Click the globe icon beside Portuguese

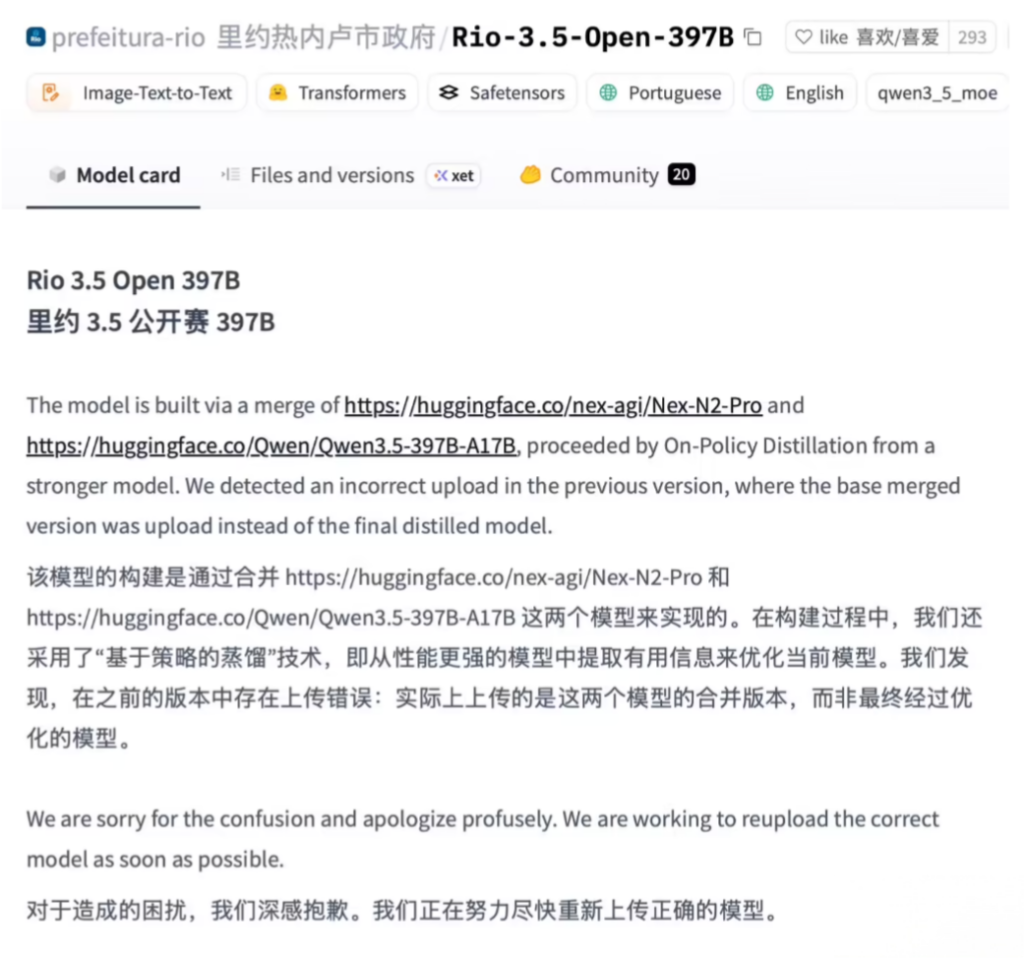coord(608,93)
